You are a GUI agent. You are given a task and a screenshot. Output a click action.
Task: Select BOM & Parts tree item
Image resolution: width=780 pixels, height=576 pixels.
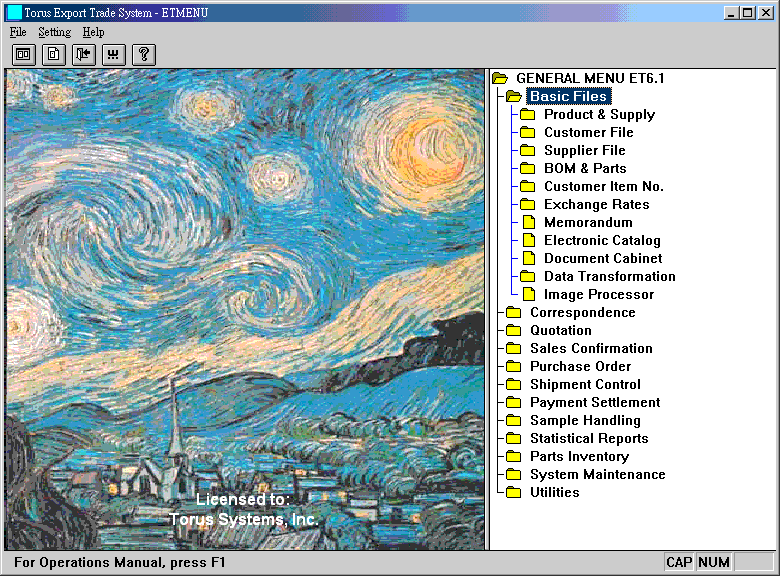click(x=585, y=168)
